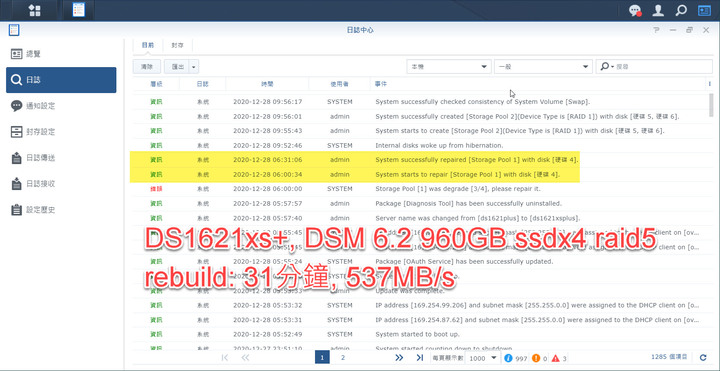Click the refresh log list icon
The width and height of the screenshot is (720, 371).
703,358
